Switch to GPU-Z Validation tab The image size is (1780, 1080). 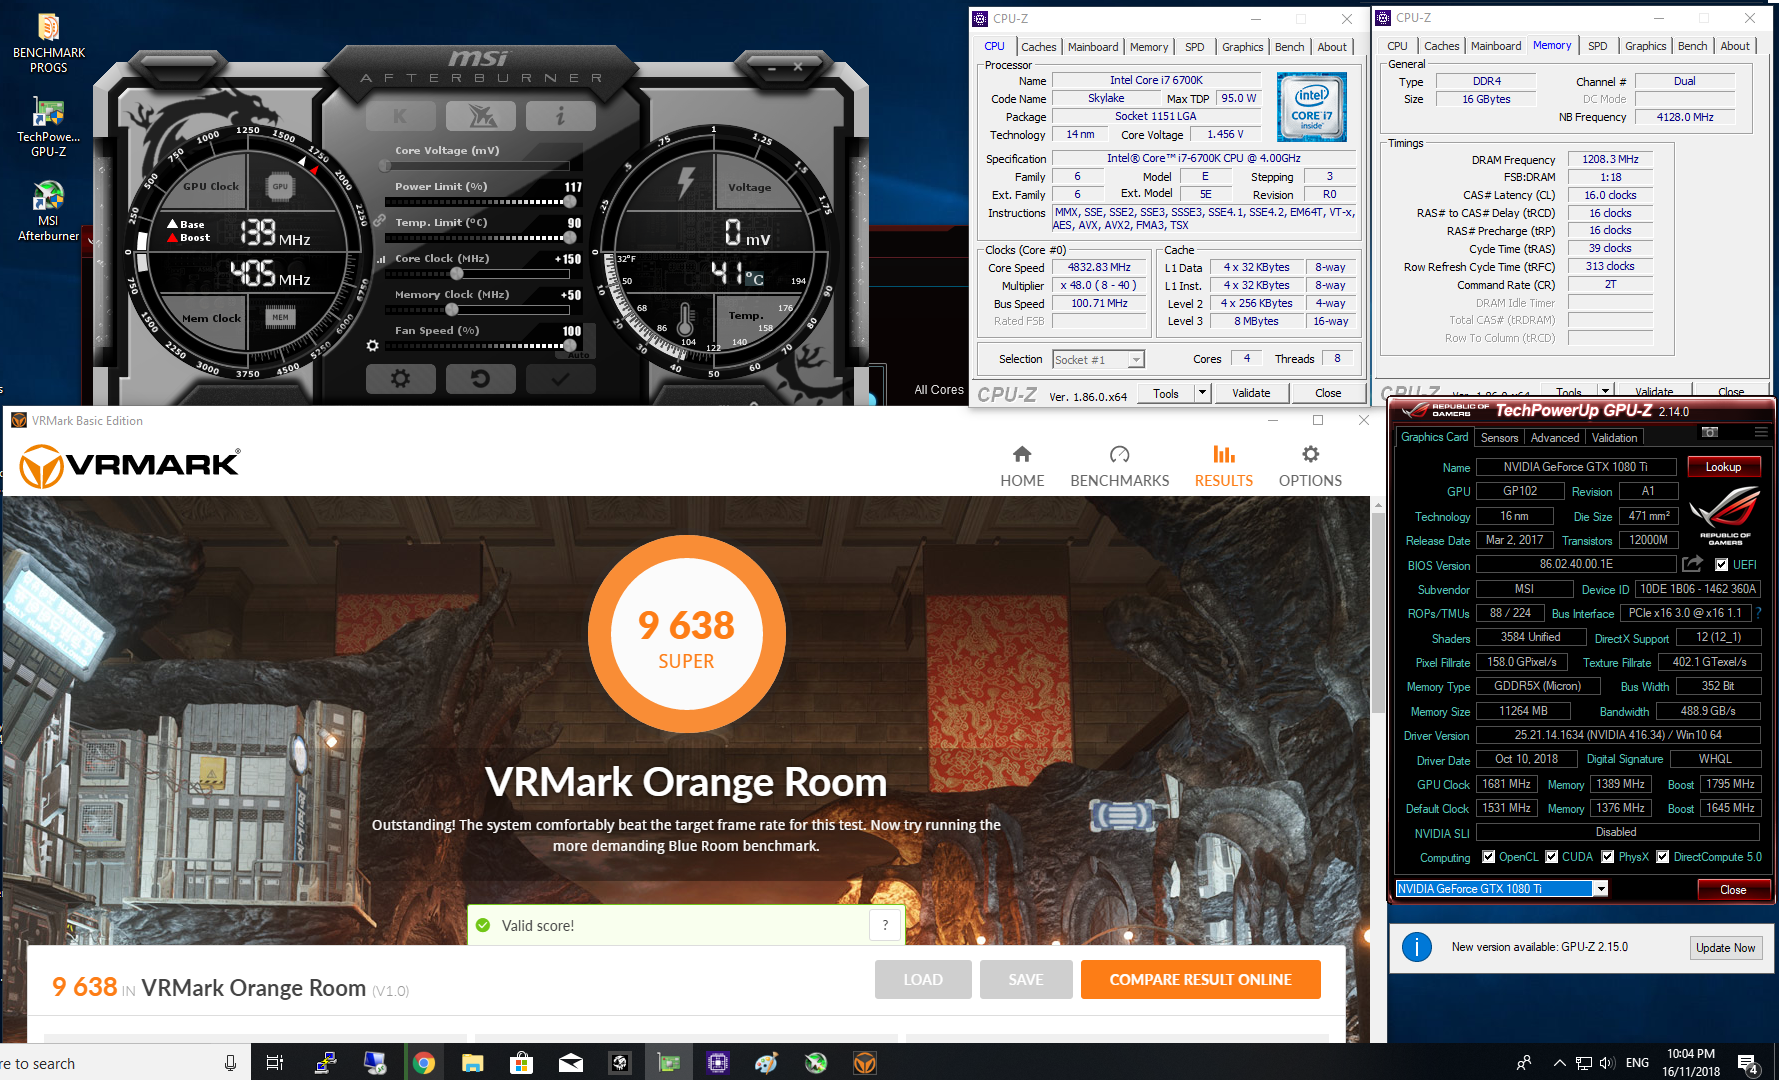pos(1614,438)
